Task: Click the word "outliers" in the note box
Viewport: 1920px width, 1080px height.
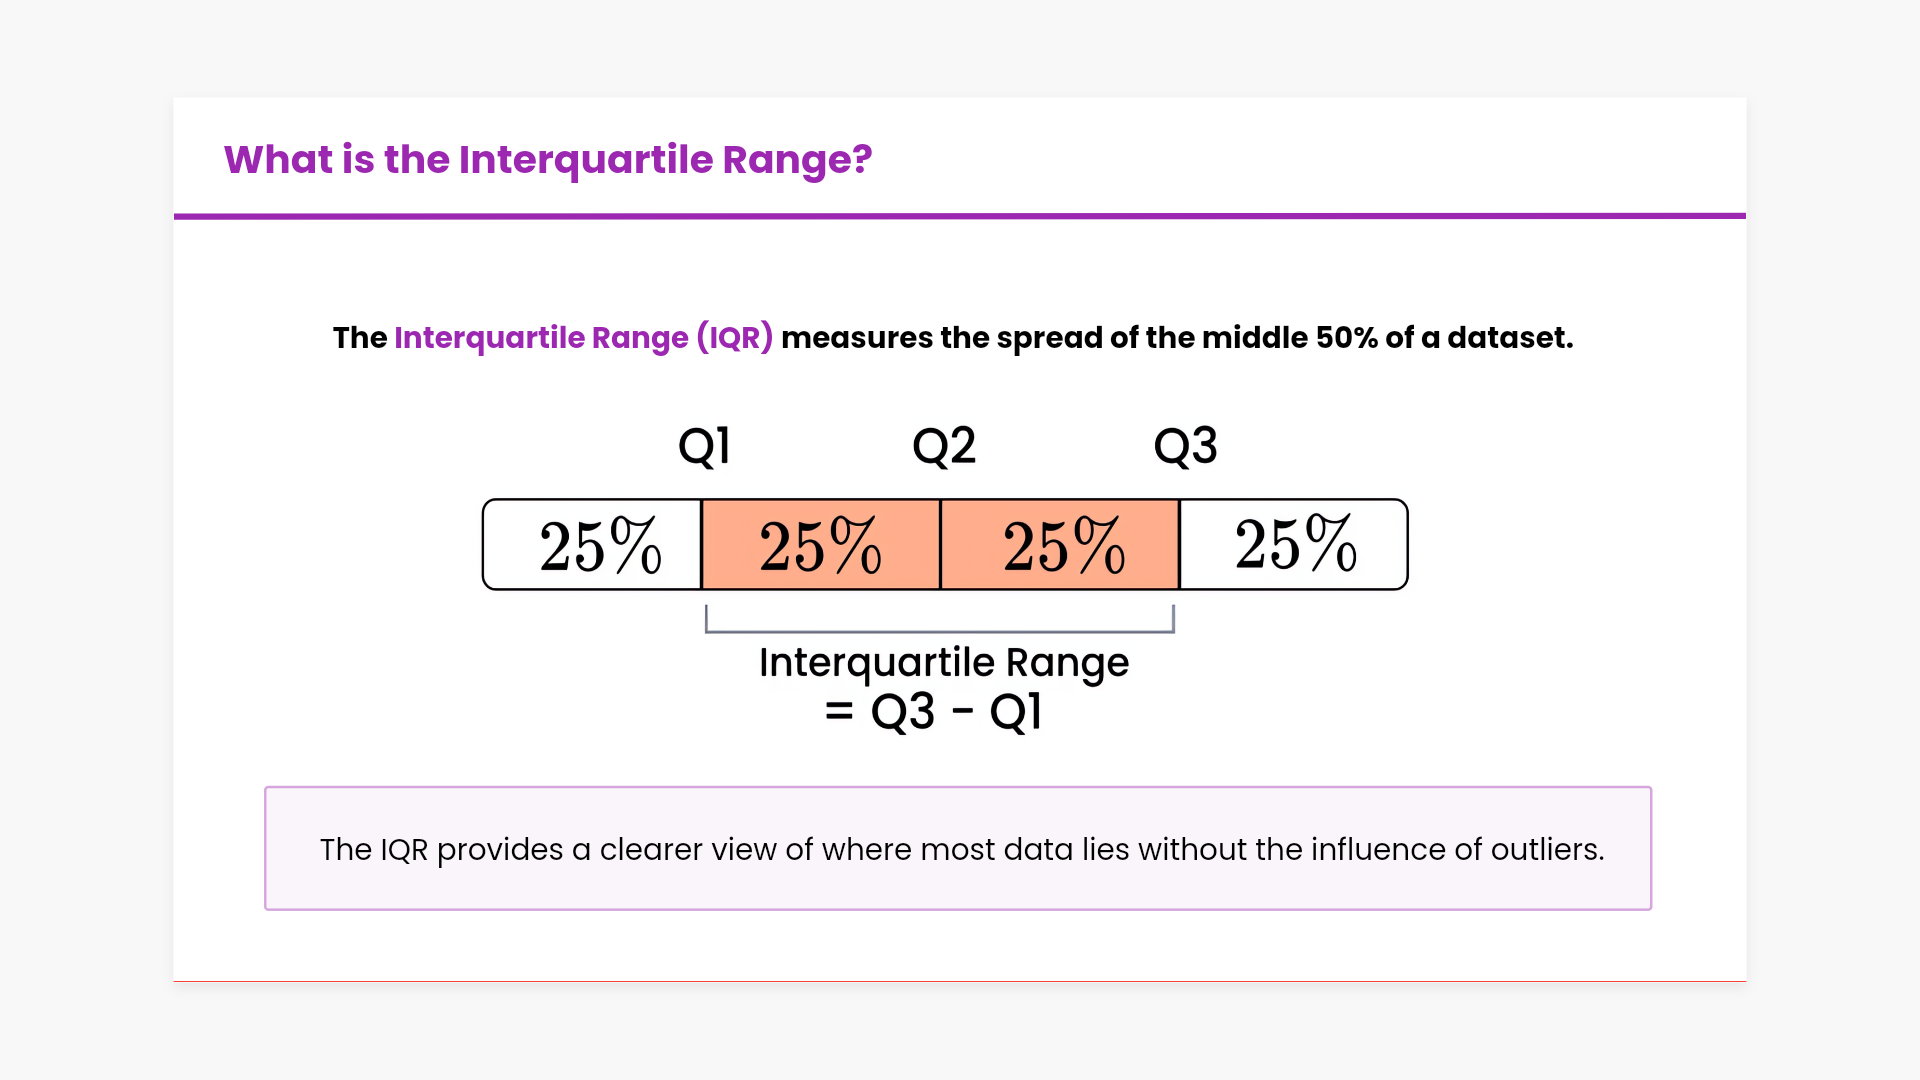Action: point(1546,850)
